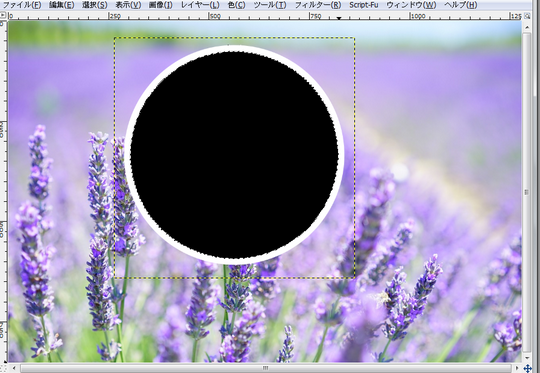This screenshot has width=540, height=373.
Task: Click the horizontal scrollbar right arrow
Action: pyautogui.click(x=517, y=369)
